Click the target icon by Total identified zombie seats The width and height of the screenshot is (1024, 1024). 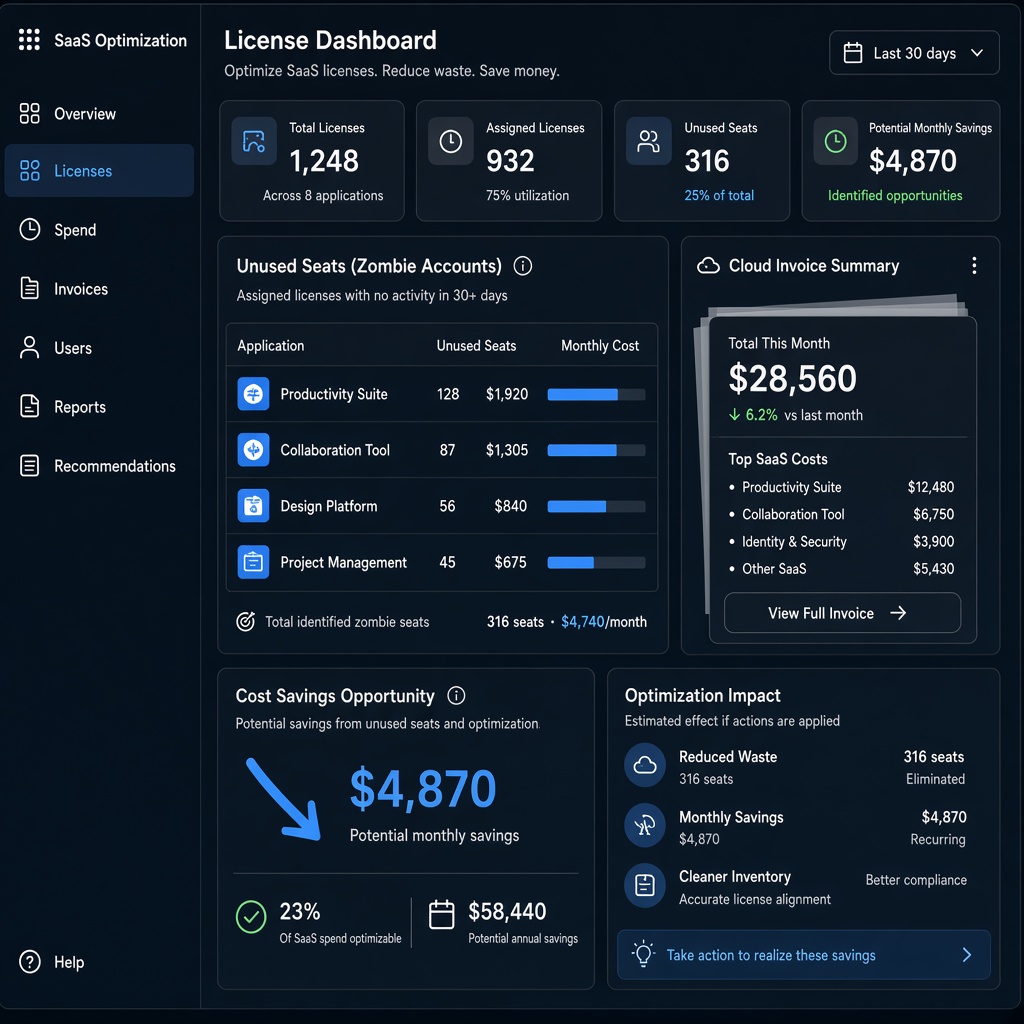click(x=246, y=622)
